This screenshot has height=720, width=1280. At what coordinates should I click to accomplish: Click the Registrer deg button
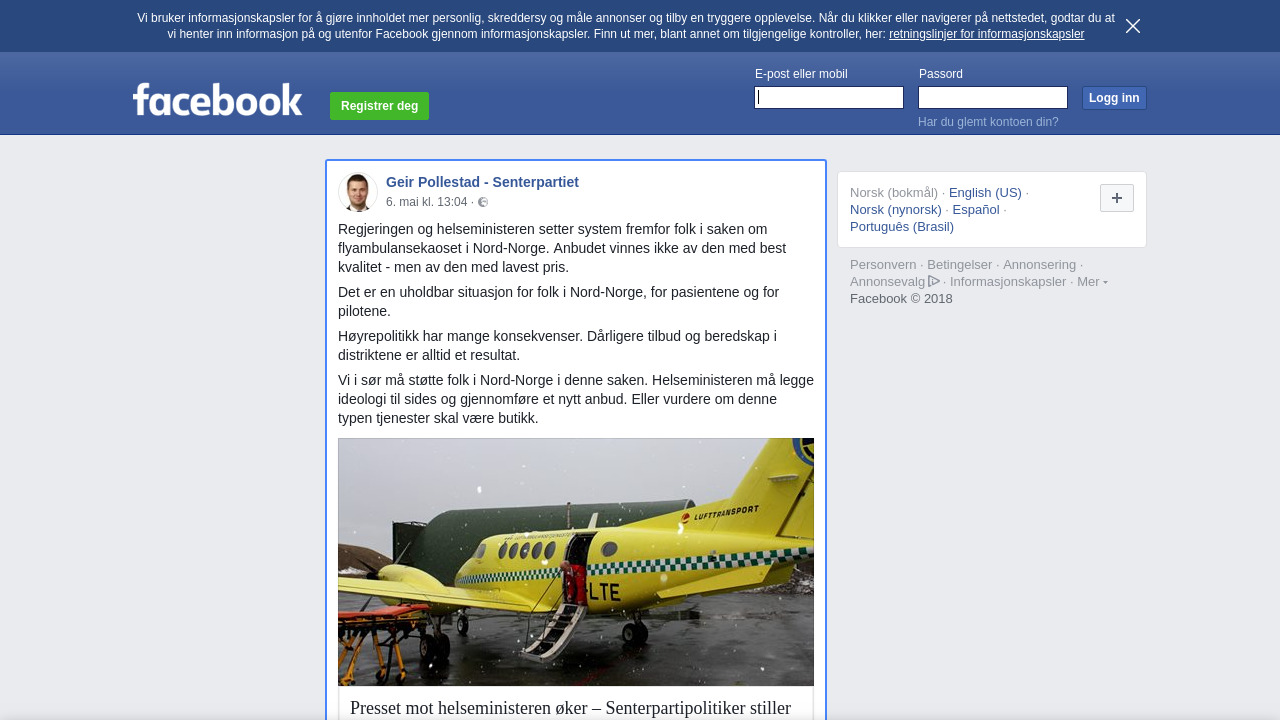point(379,106)
